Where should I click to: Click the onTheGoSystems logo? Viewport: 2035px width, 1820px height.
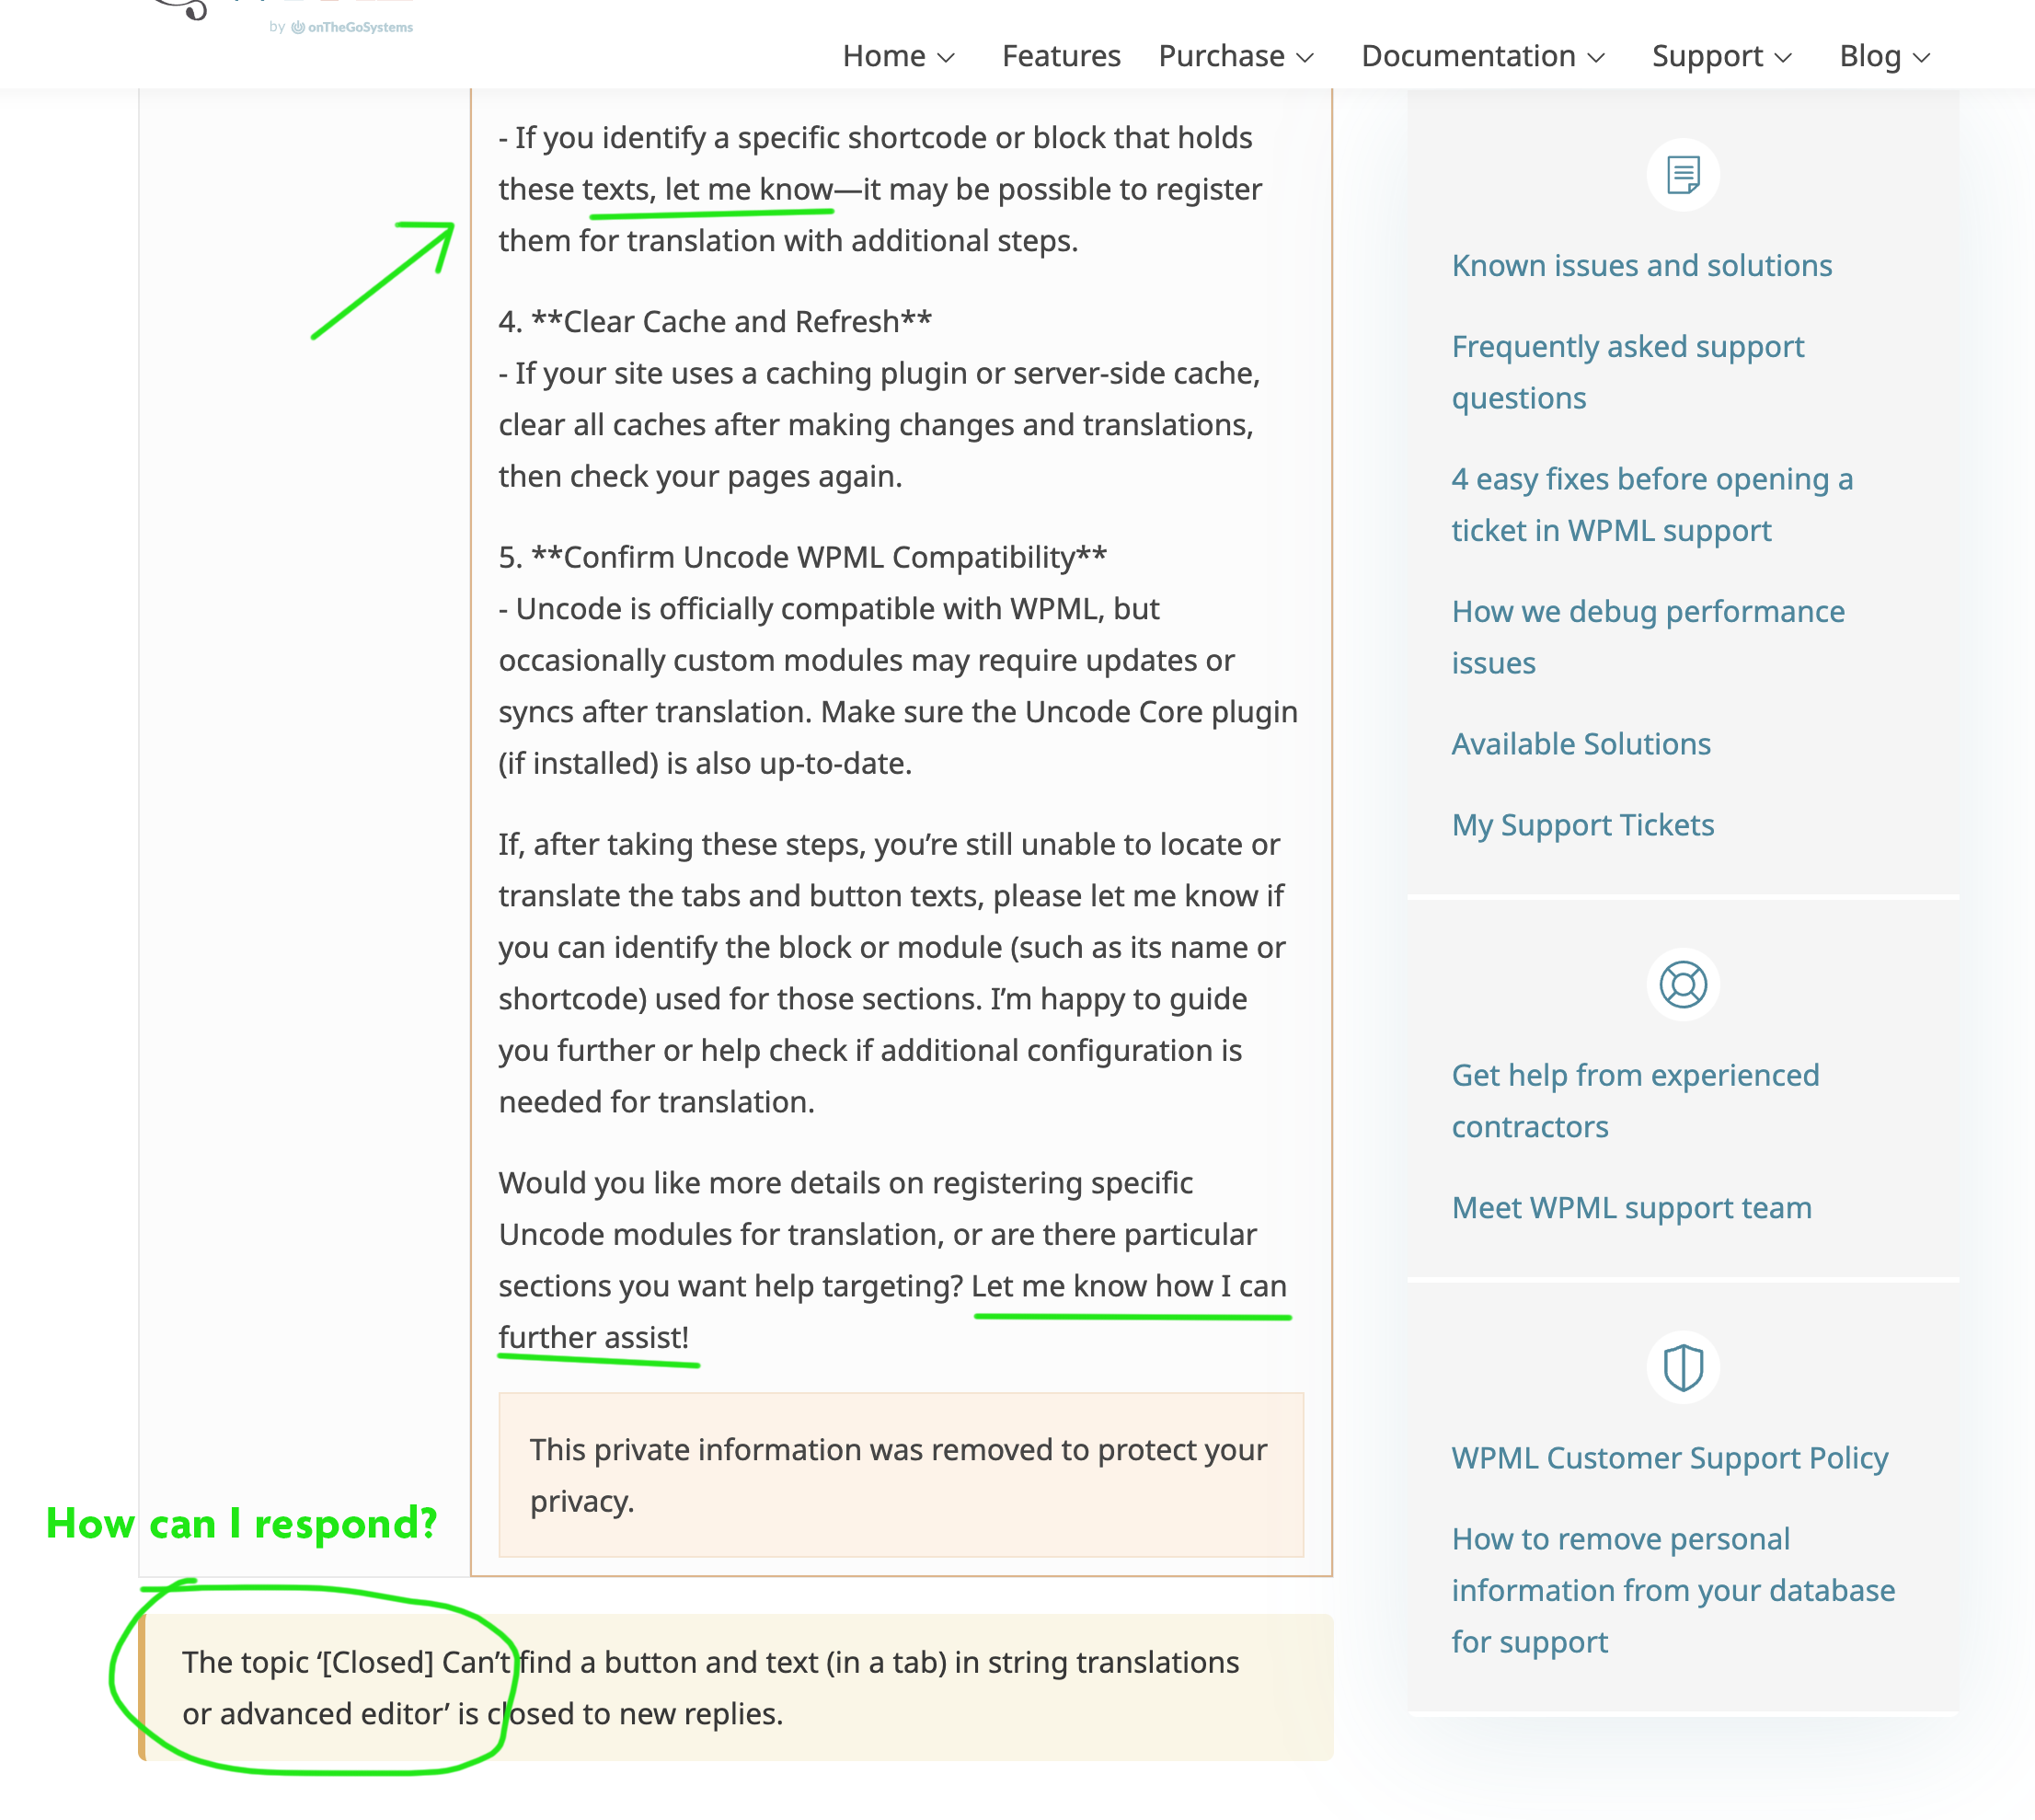(351, 27)
